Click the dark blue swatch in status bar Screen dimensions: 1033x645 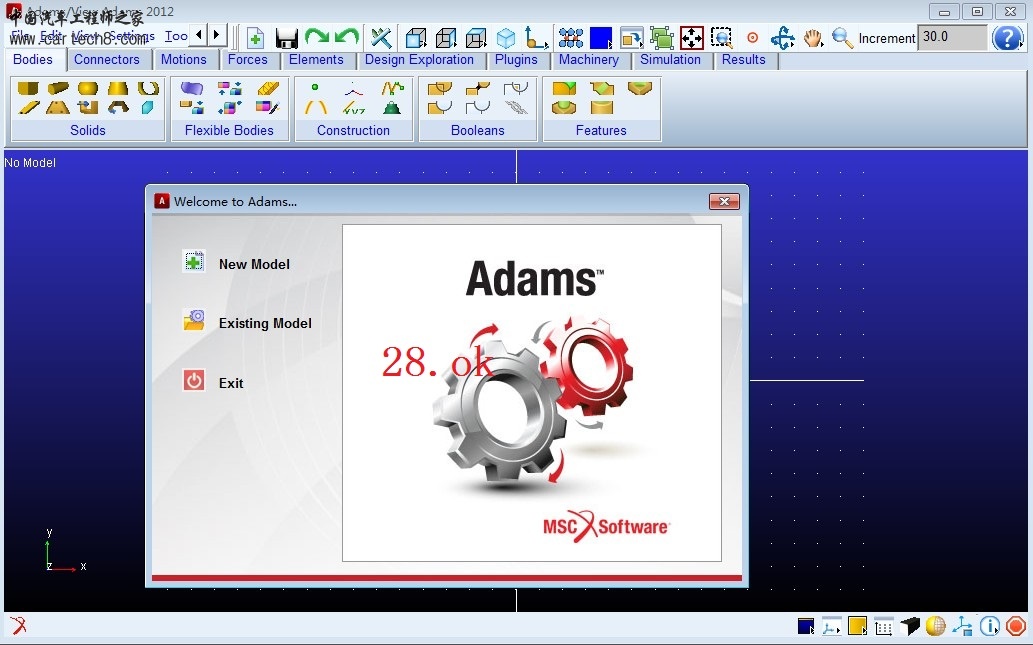[x=805, y=626]
